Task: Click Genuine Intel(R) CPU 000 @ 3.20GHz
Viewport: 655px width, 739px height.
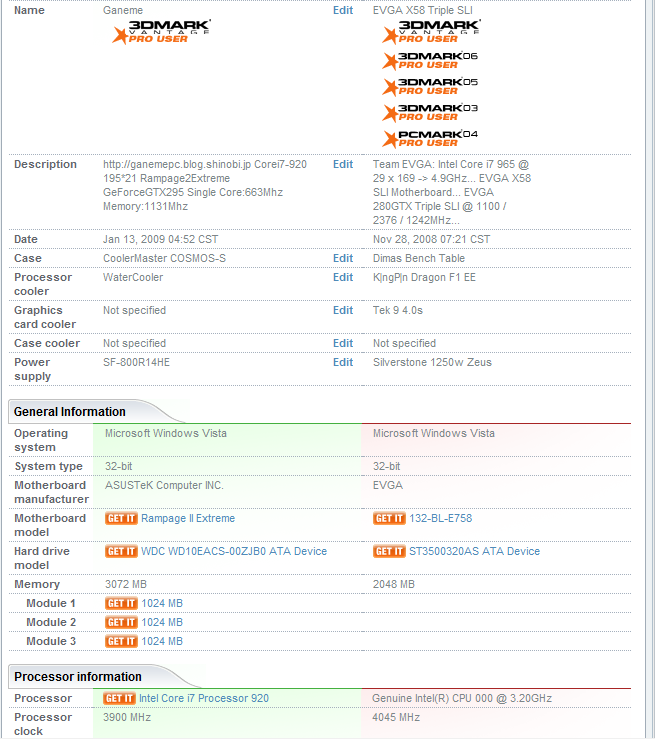Action: tap(462, 698)
